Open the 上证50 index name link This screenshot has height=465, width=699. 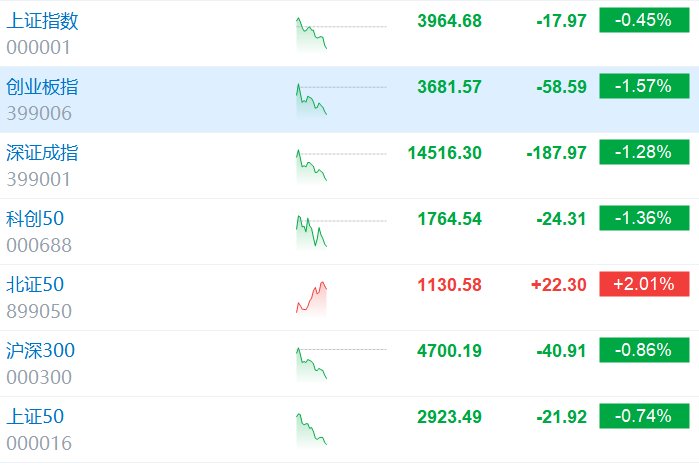[35, 416]
